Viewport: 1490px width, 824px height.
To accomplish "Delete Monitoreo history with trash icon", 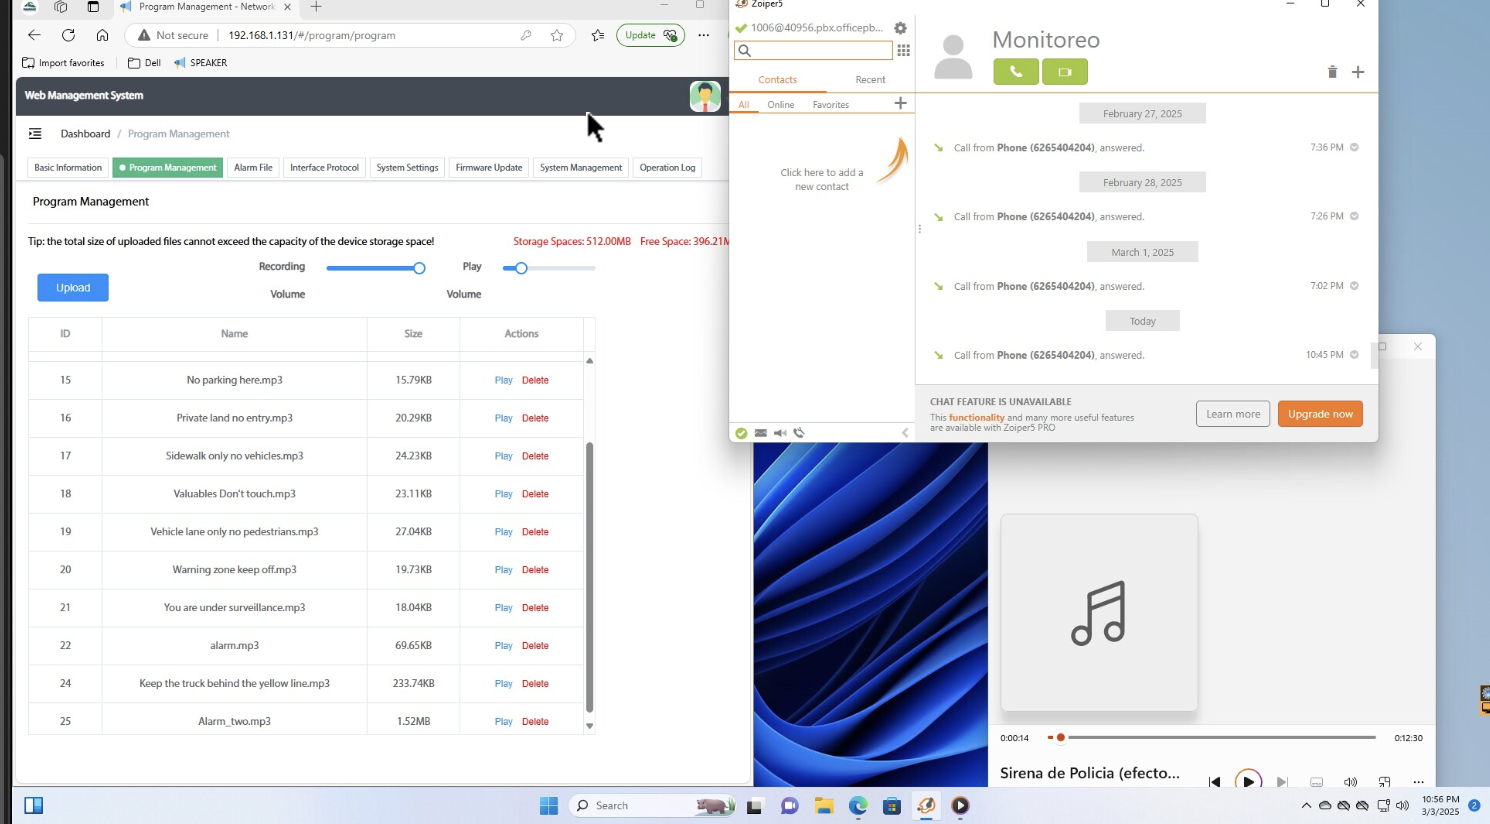I will [1332, 72].
